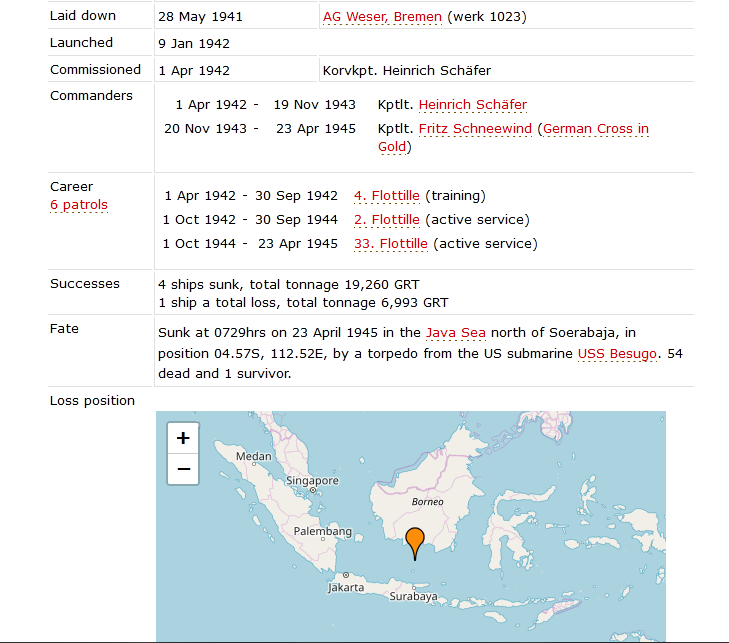Click the Launched row label
This screenshot has width=729, height=643.
(x=81, y=43)
